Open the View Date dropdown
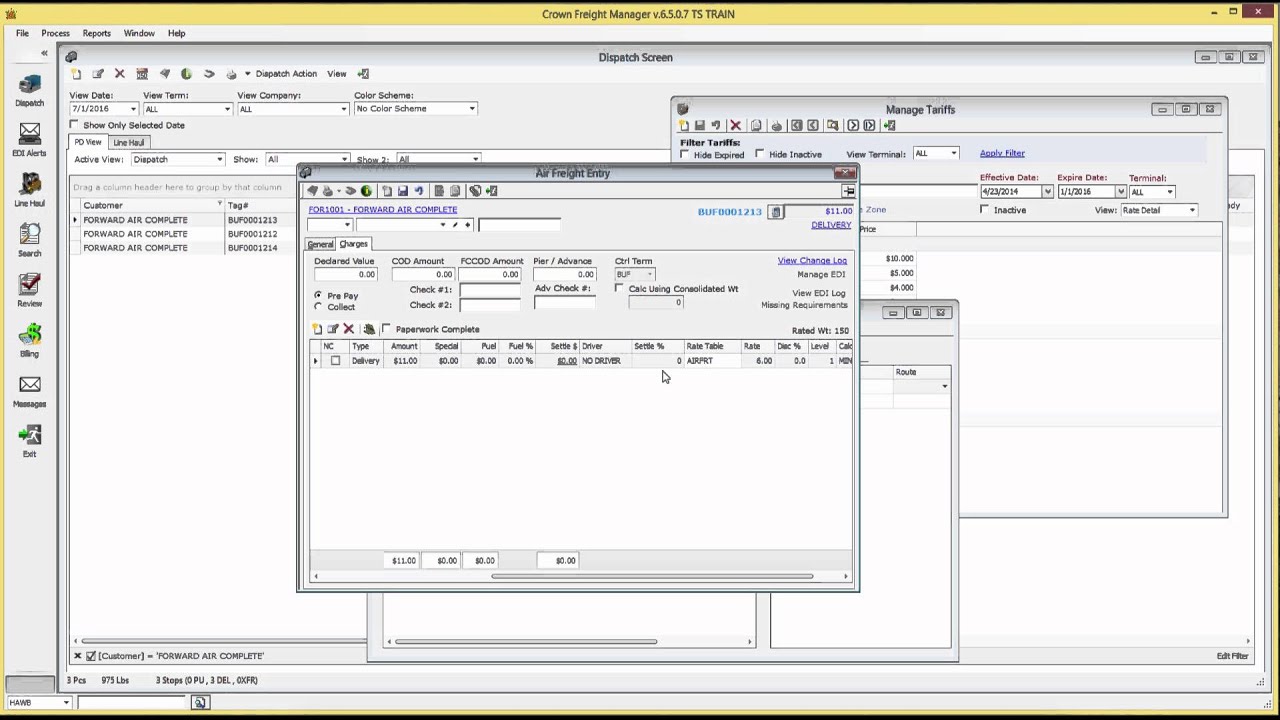Image resolution: width=1280 pixels, height=720 pixels. coord(133,109)
